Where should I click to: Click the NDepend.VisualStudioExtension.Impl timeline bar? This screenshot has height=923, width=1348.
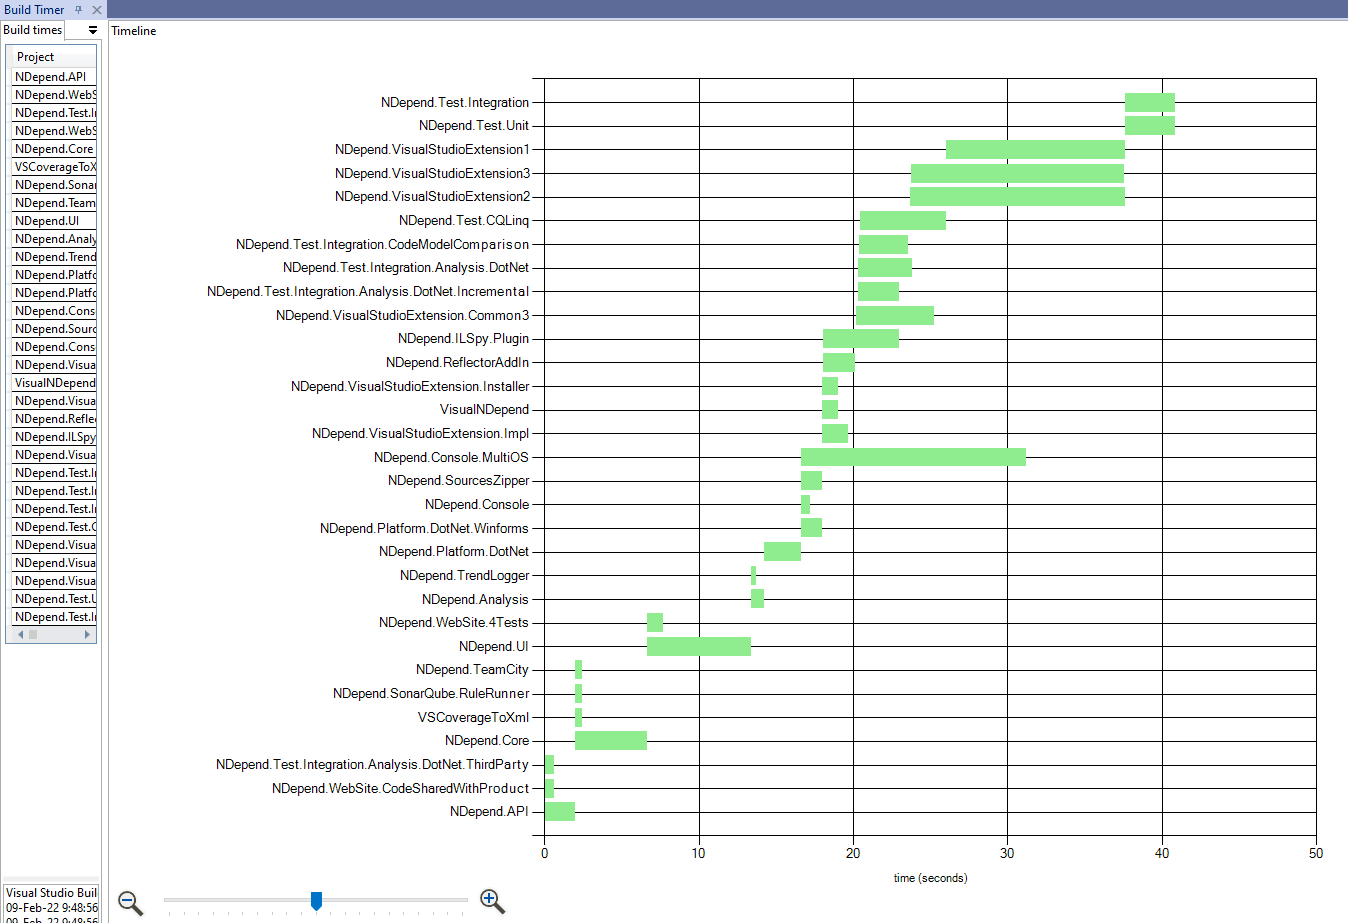coord(835,433)
